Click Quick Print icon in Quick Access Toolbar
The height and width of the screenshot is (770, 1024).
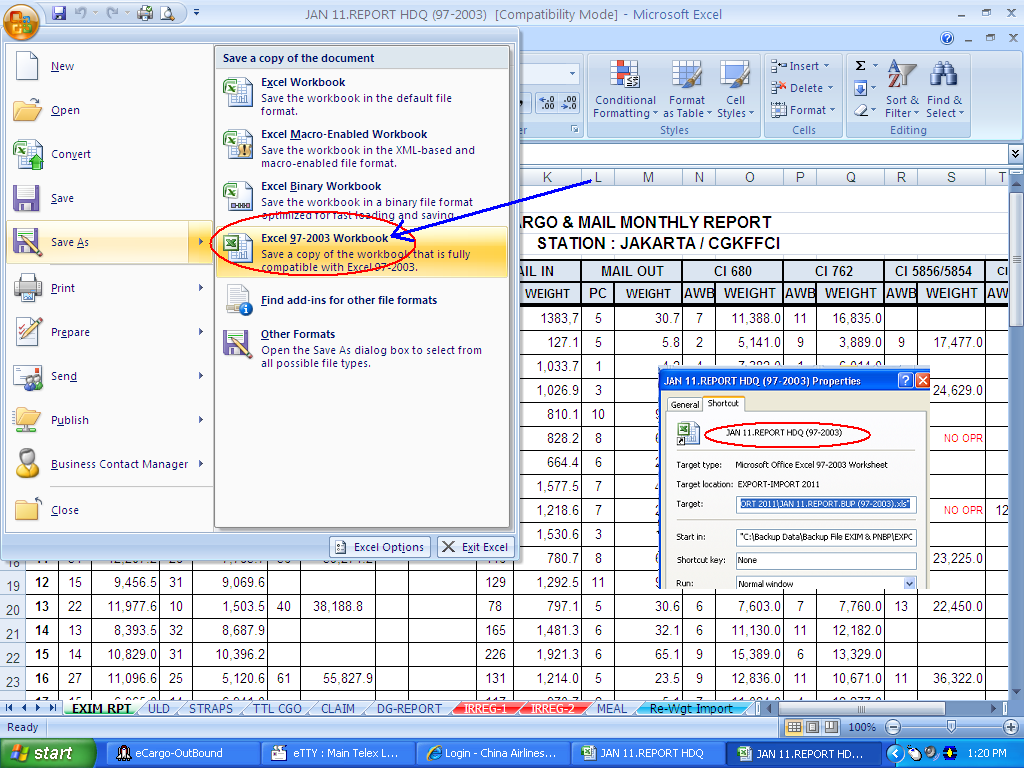145,13
